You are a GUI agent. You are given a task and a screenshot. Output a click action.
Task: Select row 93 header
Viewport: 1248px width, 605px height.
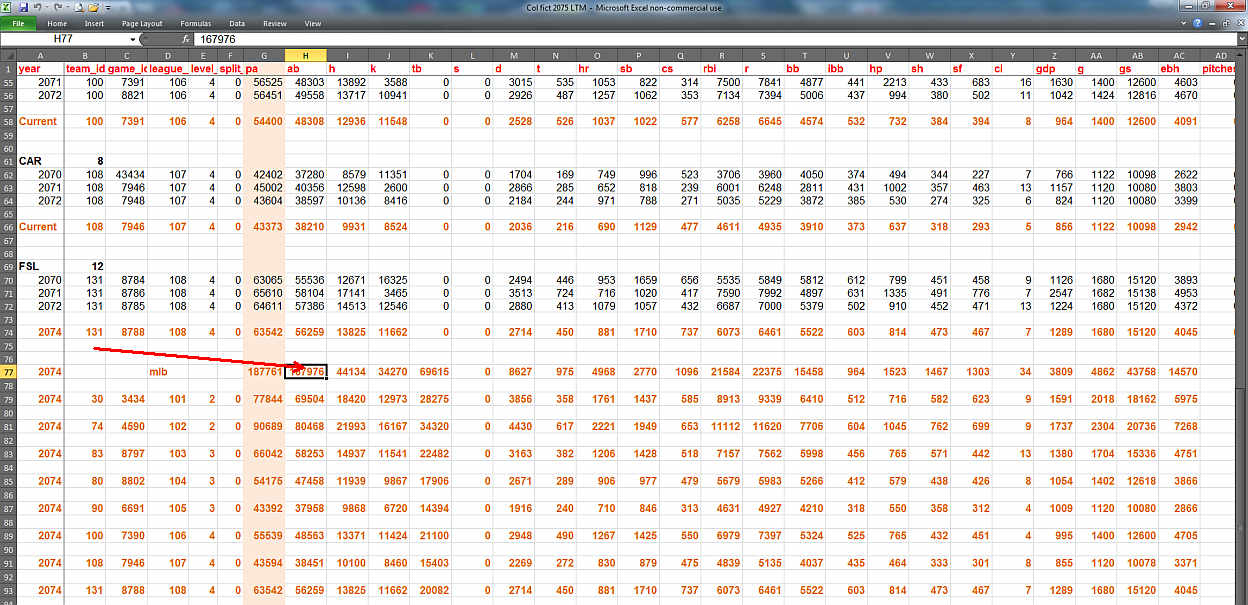tap(8, 590)
